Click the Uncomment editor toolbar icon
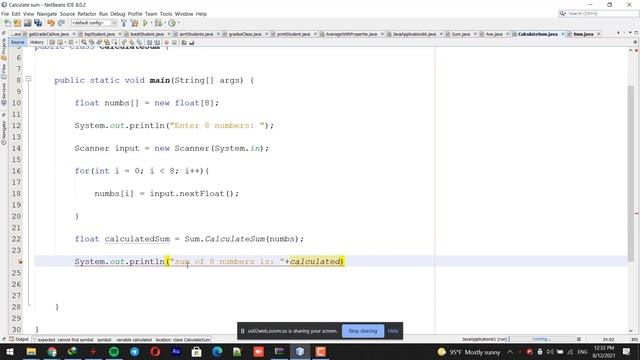Viewport: 640px width, 360px height. pyautogui.click(x=191, y=42)
